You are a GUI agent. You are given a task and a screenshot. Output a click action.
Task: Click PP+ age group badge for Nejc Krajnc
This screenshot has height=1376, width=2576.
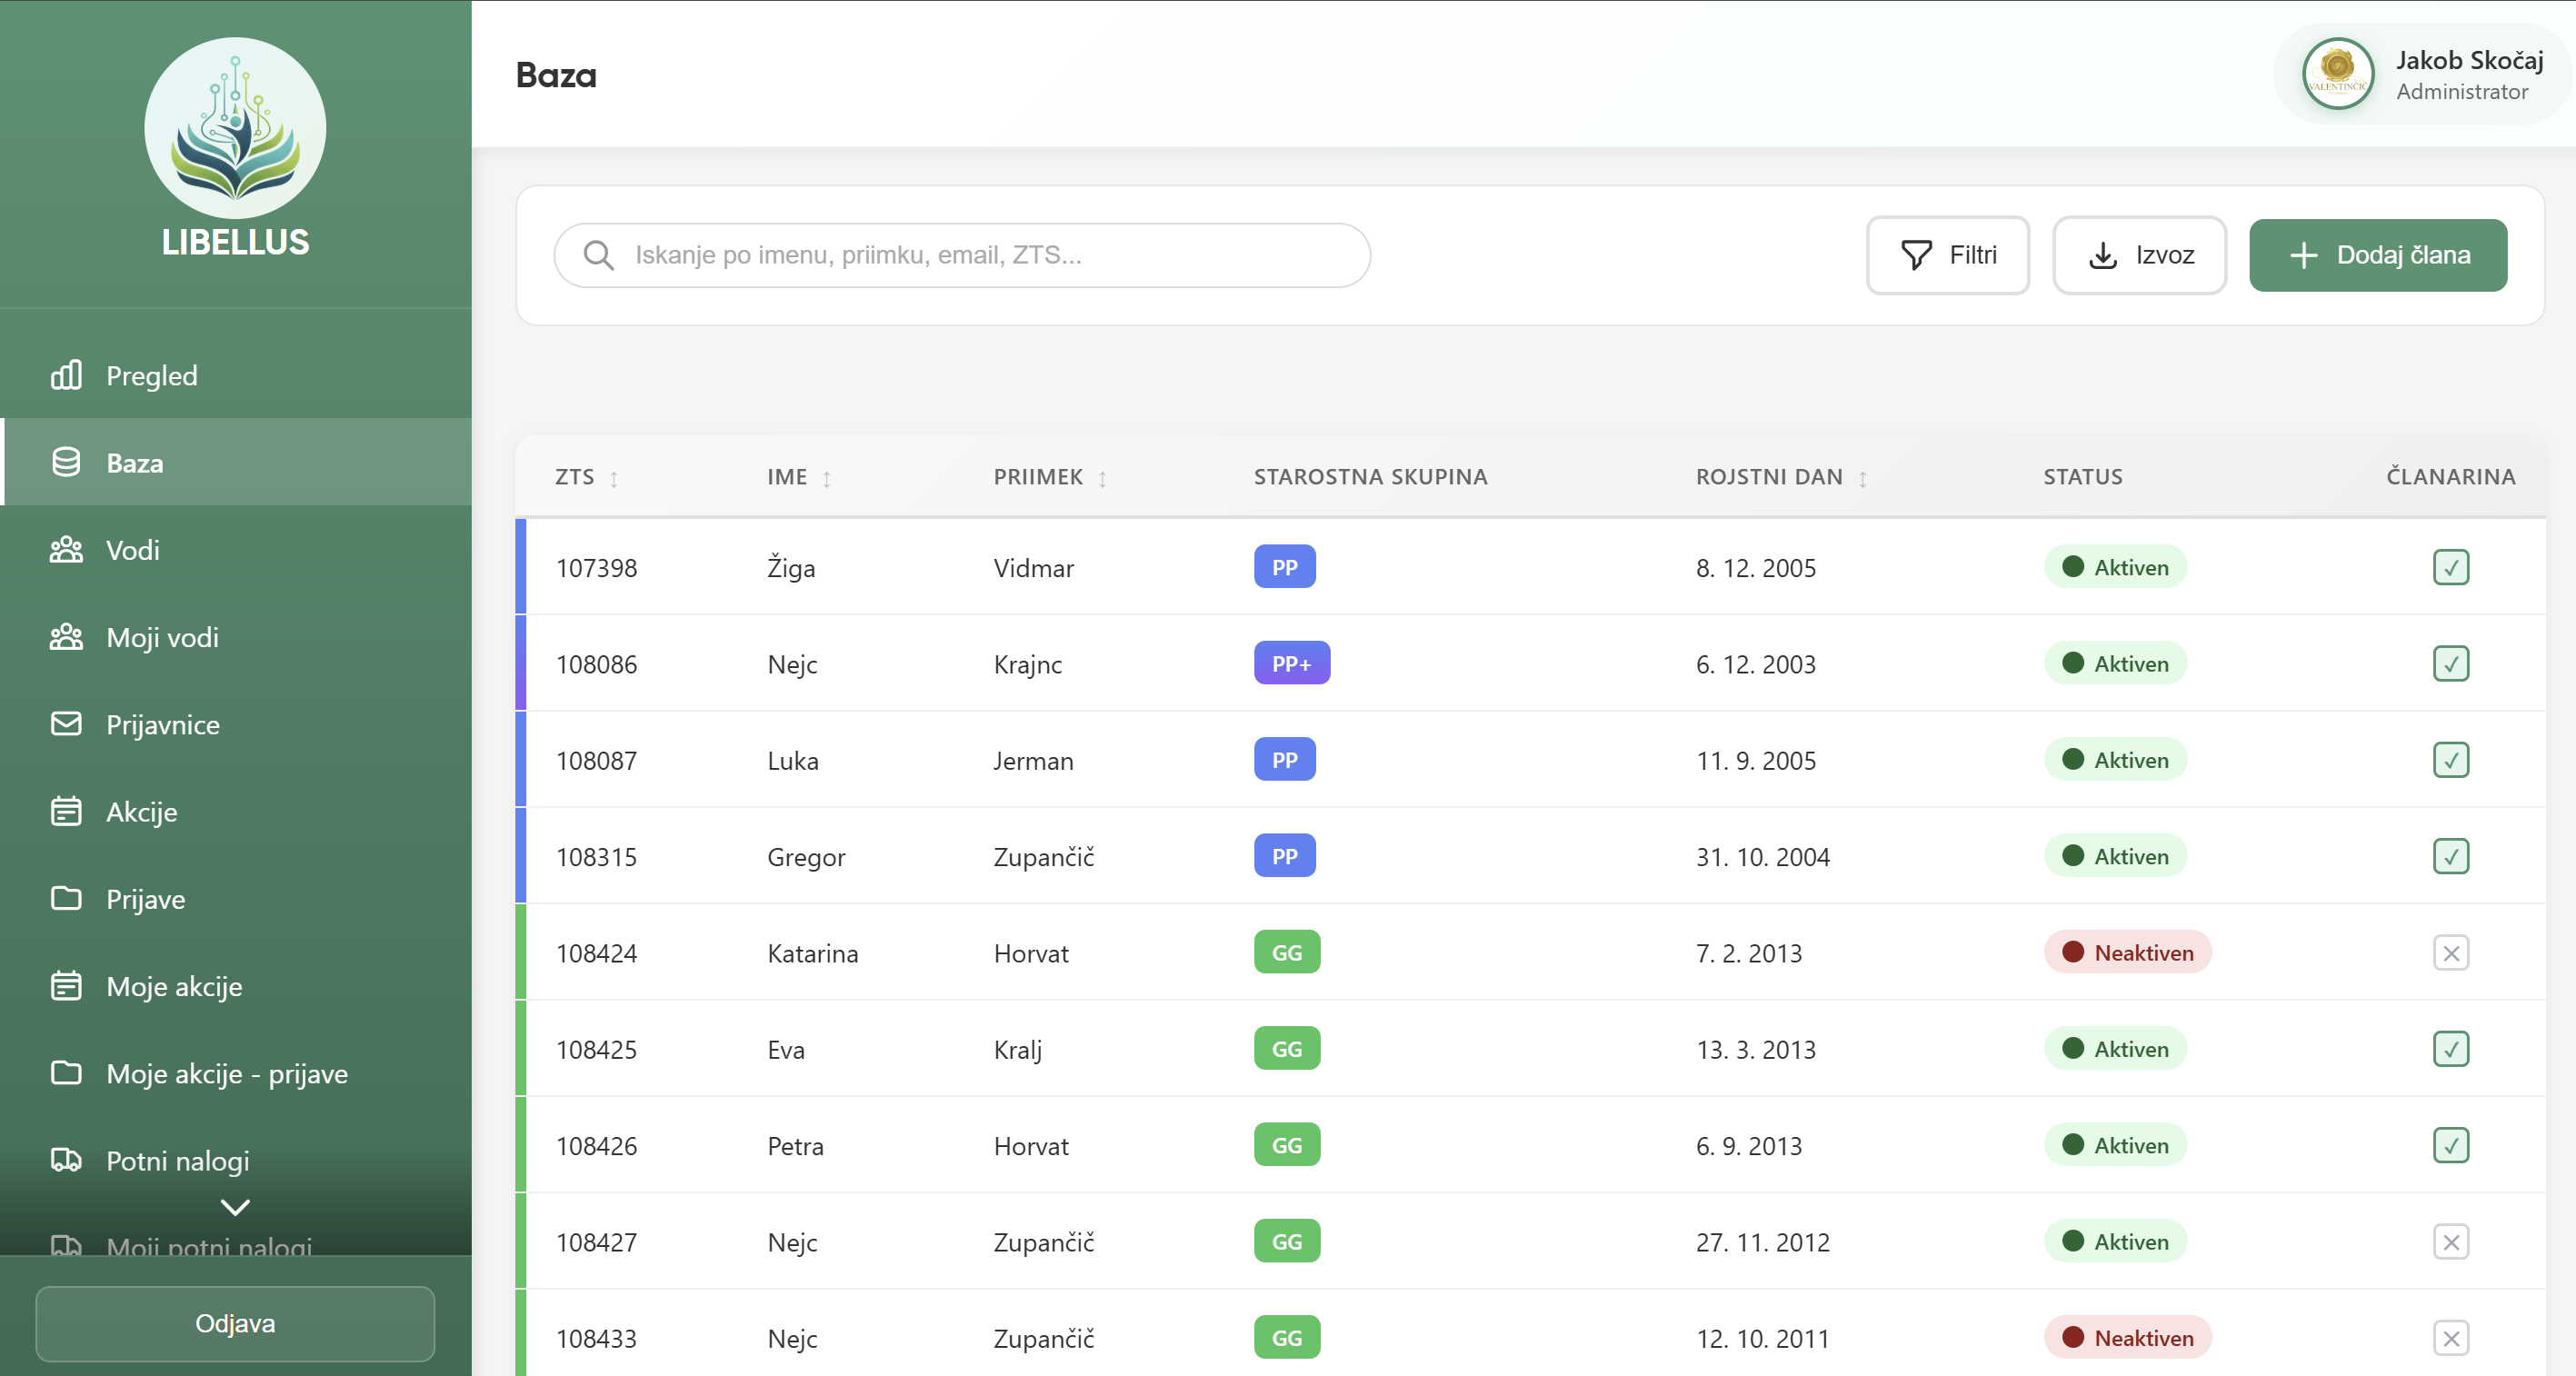[1291, 663]
